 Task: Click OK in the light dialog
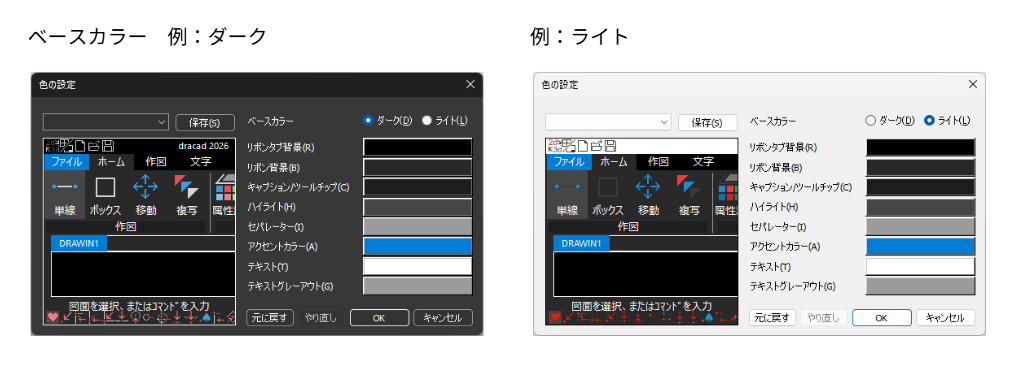coord(881,318)
